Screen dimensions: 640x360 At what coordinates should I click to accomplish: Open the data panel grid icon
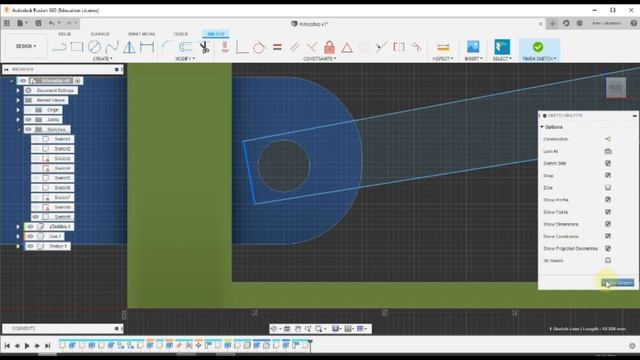pyautogui.click(x=7, y=23)
